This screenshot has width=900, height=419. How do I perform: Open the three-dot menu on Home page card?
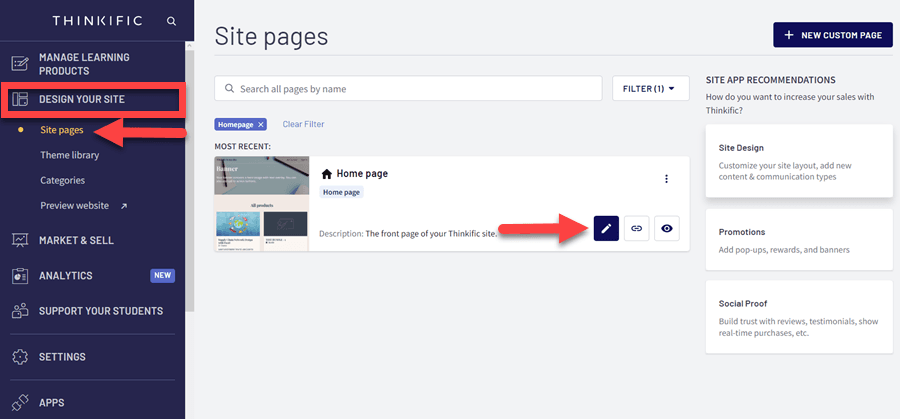click(667, 179)
